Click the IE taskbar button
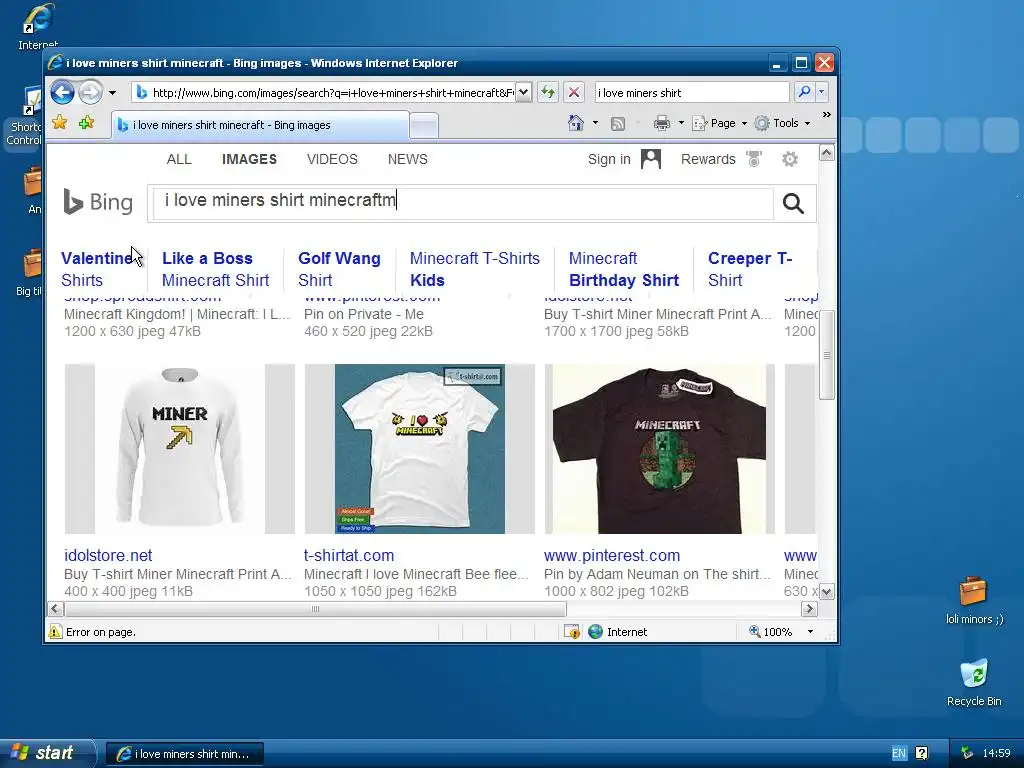Image resolution: width=1024 pixels, height=768 pixels. (185, 754)
